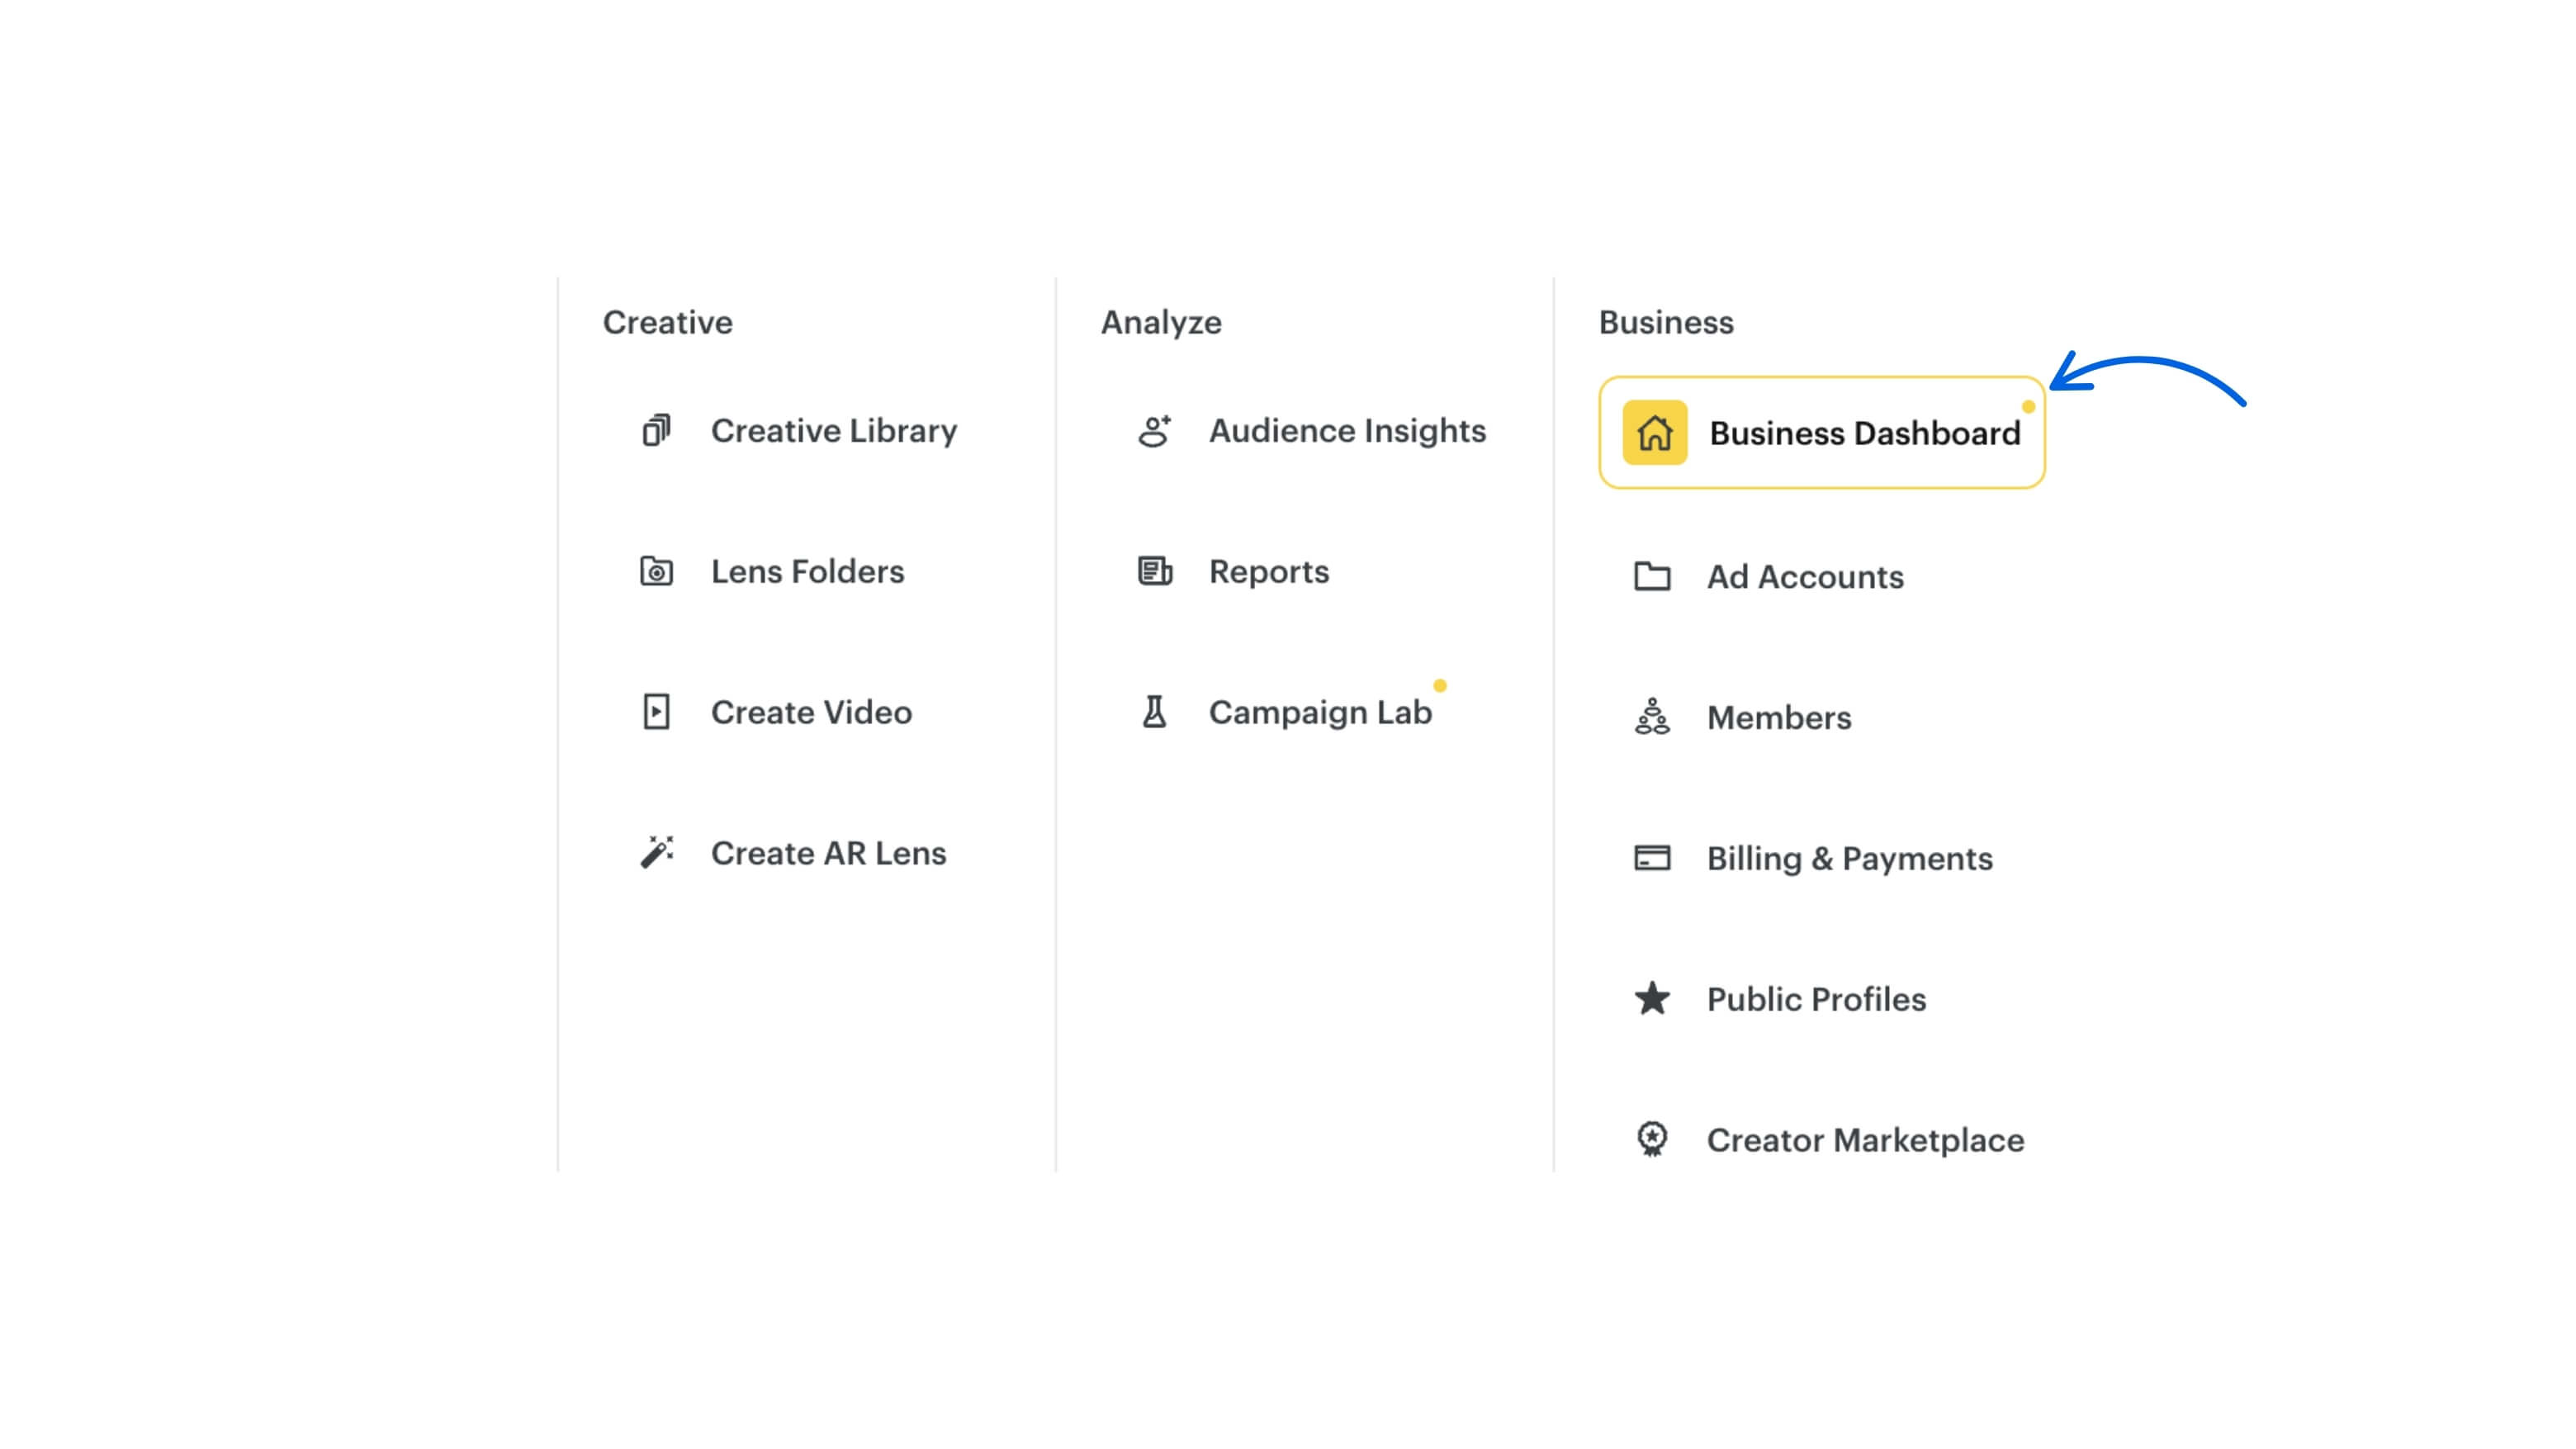Click the Reports document icon
This screenshot has width=2576, height=1449.
pyautogui.click(x=1156, y=571)
